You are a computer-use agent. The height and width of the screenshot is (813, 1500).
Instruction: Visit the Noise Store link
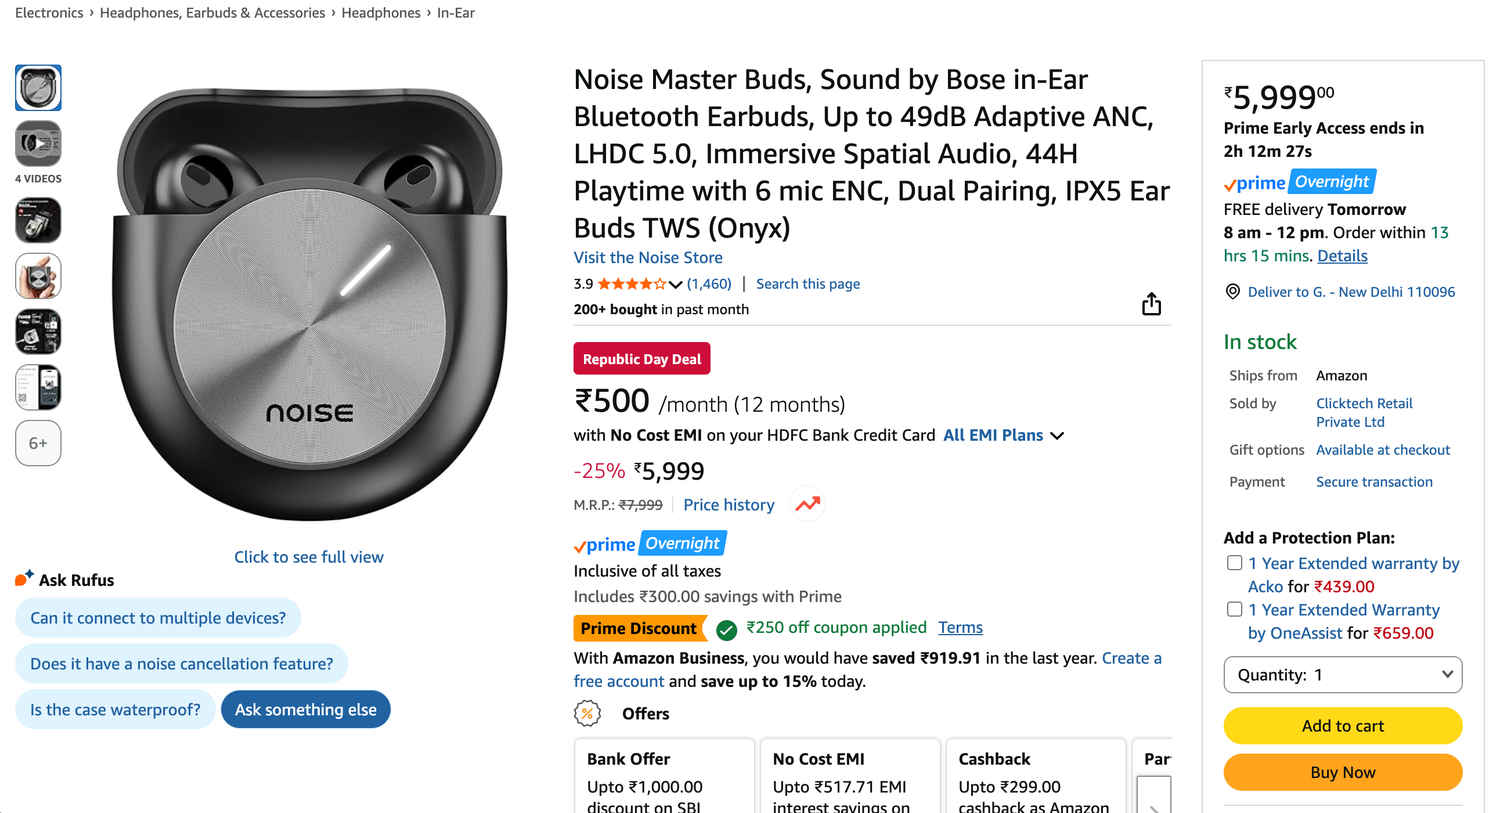coord(648,257)
